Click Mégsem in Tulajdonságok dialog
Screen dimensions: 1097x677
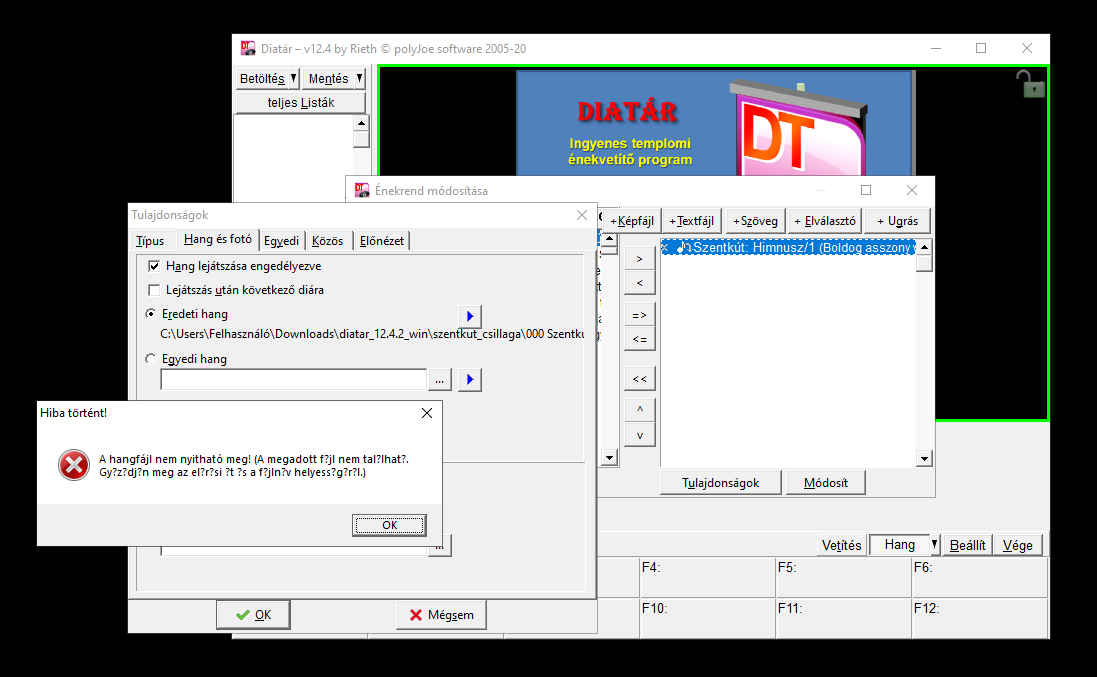pos(441,615)
